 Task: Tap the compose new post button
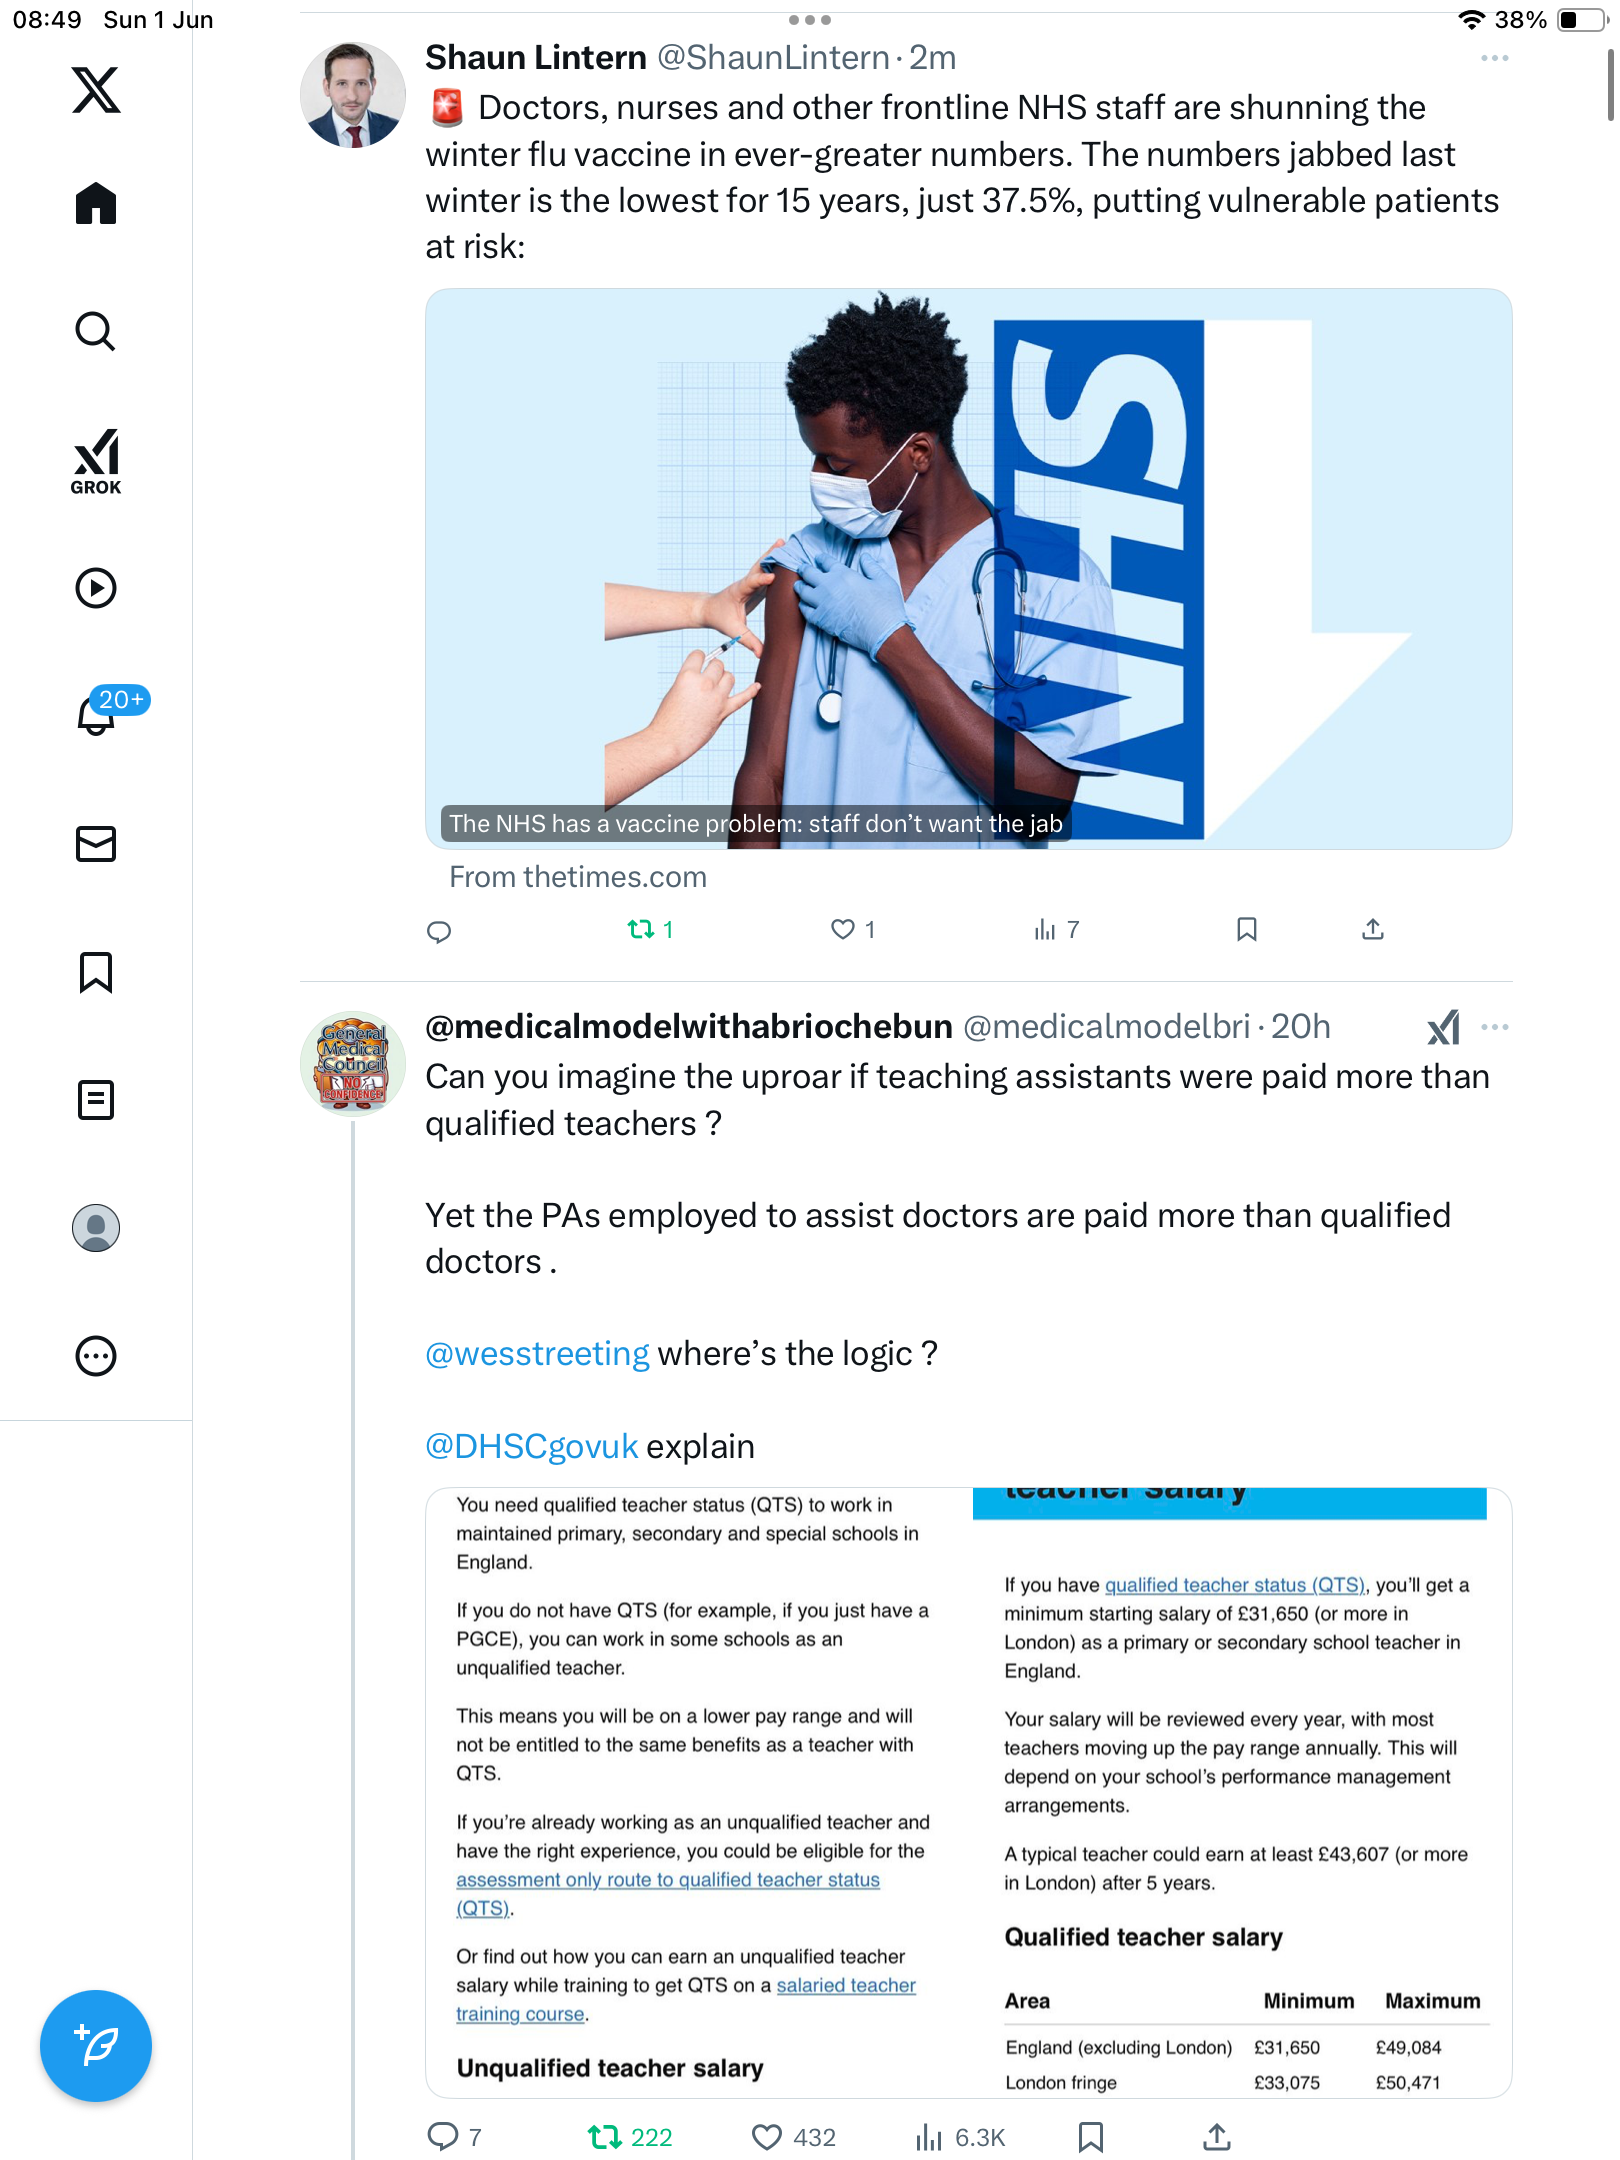click(96, 2046)
